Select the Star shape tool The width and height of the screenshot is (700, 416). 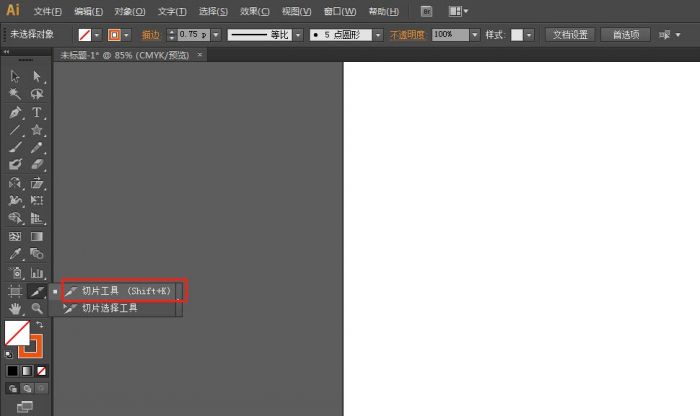[x=37, y=130]
